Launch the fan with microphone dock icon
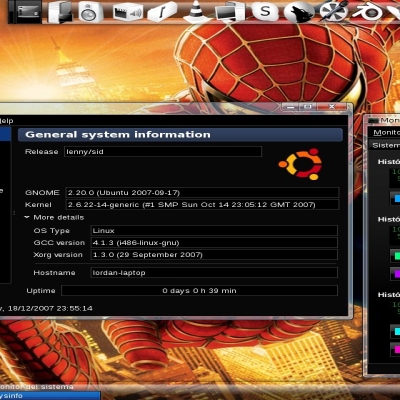The width and height of the screenshot is (400, 400). click(x=333, y=11)
